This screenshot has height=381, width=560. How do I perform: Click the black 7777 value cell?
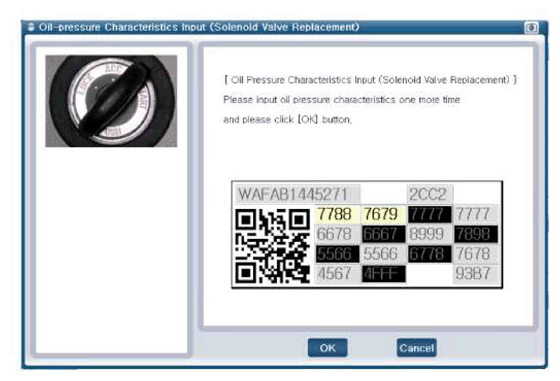coord(430,214)
